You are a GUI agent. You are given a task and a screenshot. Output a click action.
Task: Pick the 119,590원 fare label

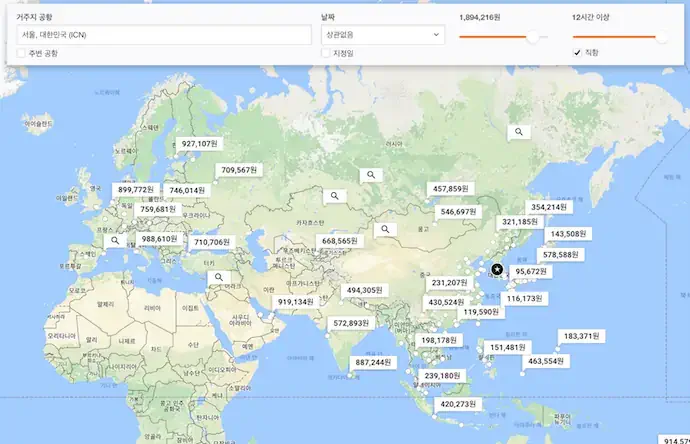pos(481,312)
